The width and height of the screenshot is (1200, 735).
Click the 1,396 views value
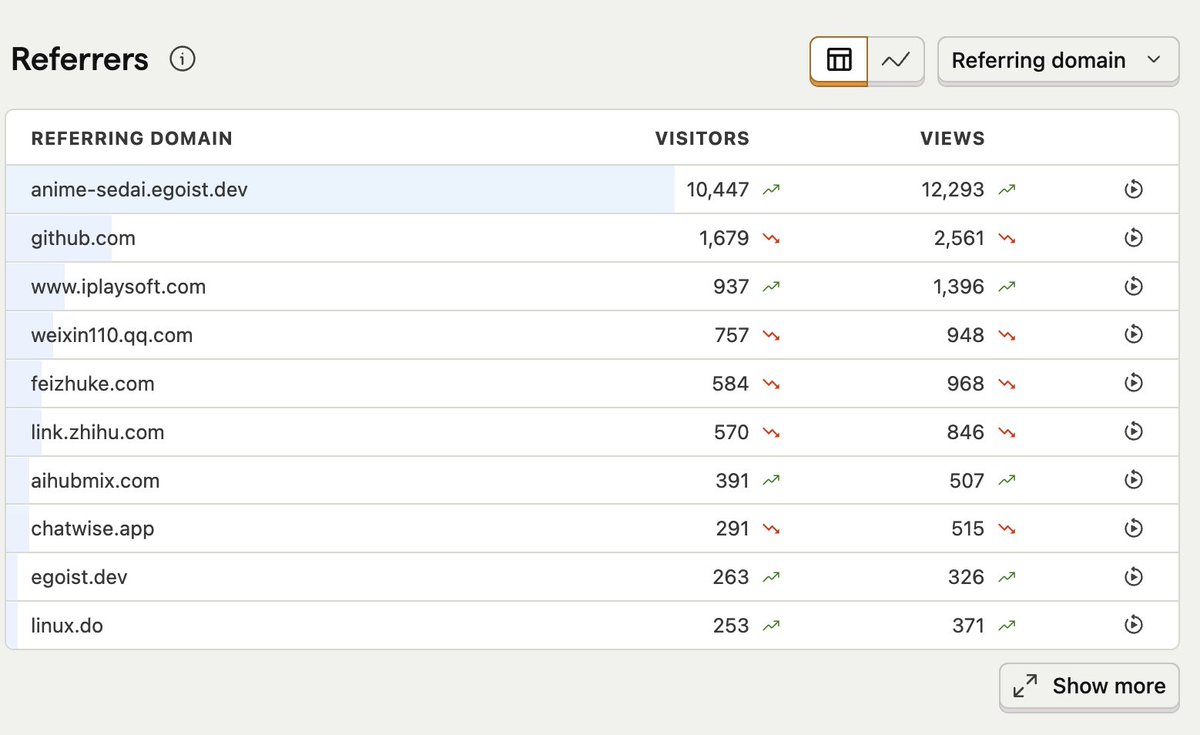(959, 287)
